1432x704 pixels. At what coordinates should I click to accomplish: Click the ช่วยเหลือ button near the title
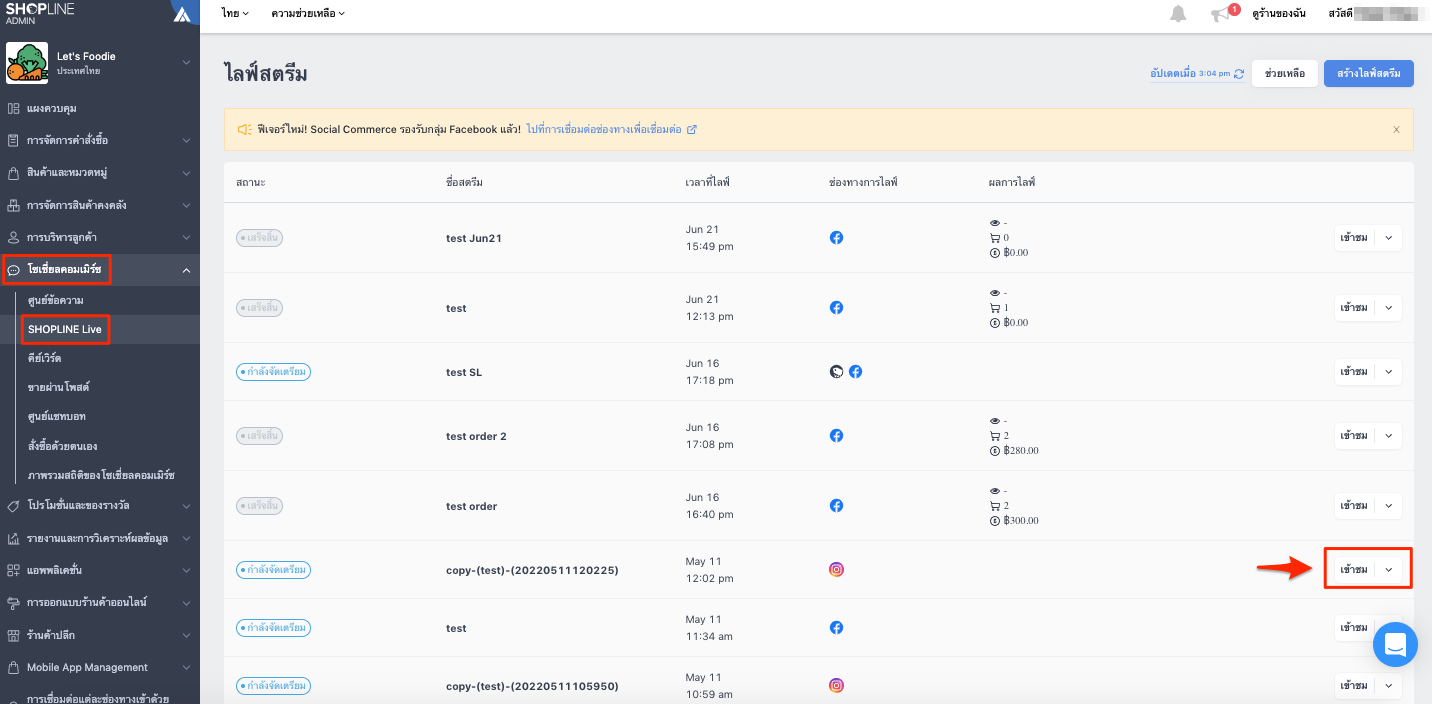(x=1285, y=74)
